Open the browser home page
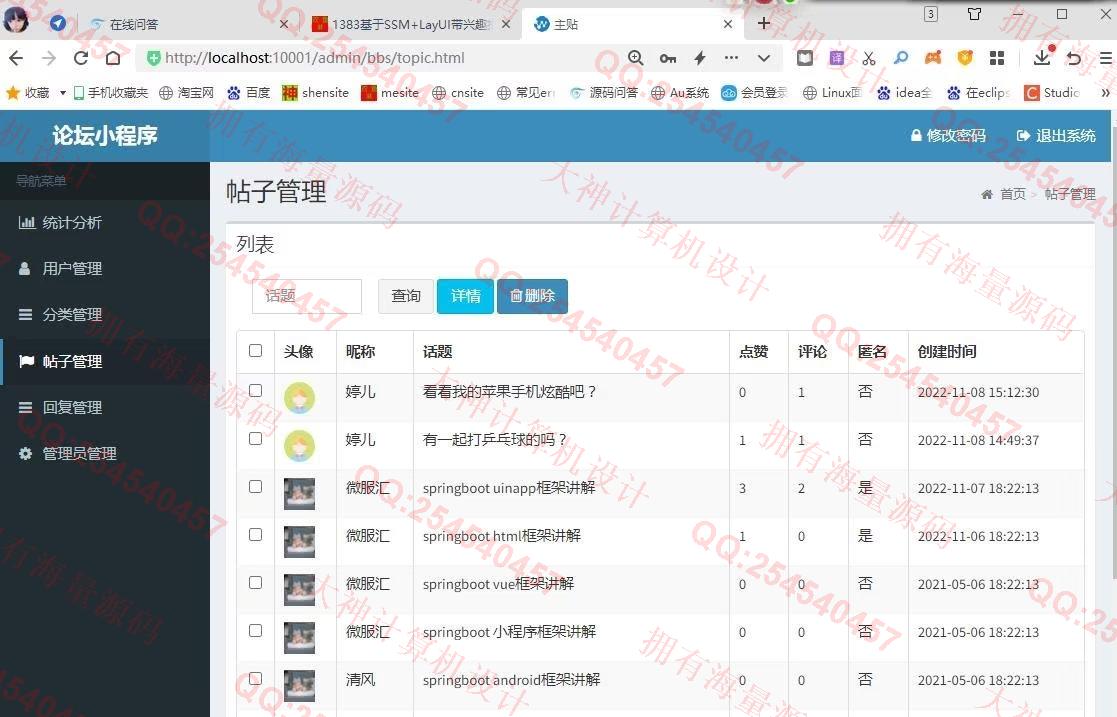 113,58
